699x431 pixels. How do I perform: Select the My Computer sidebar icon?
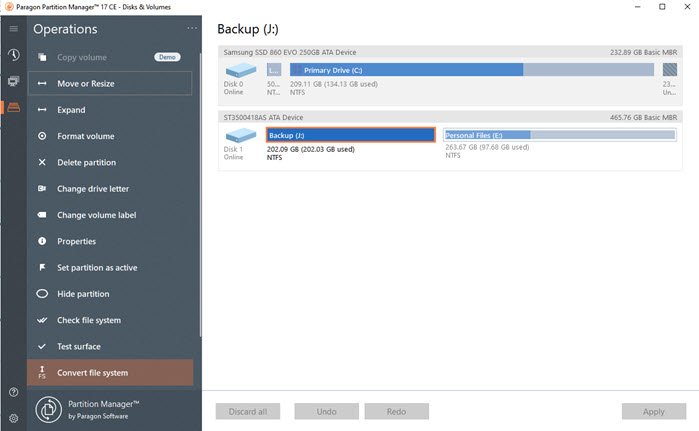(14, 81)
